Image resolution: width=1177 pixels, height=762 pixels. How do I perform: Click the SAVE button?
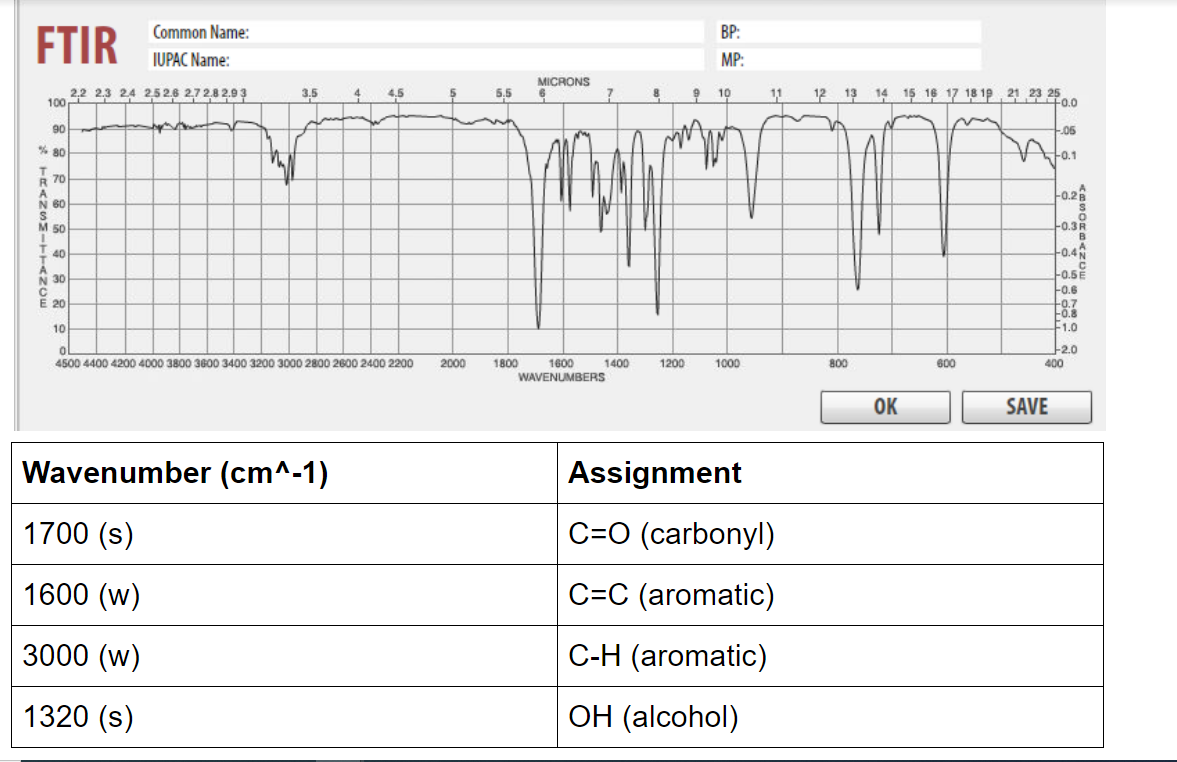(1027, 407)
